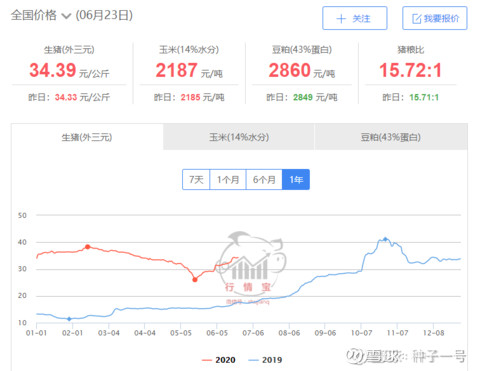Click the red 2020 peak marker
This screenshot has width=480, height=371.
point(87,247)
